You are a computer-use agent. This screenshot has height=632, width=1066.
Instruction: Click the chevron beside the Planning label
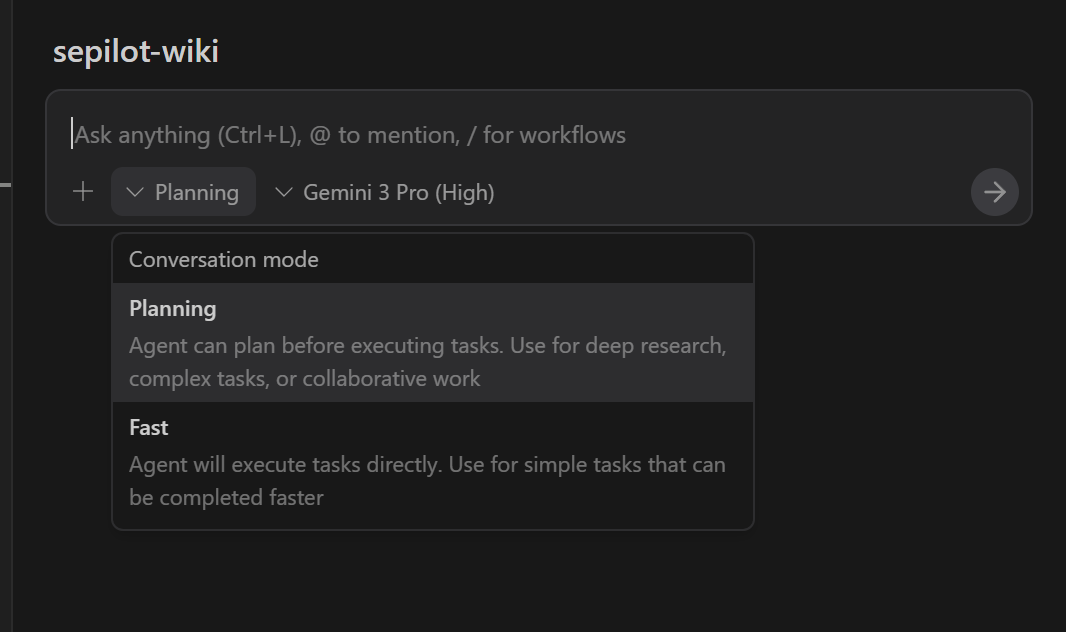tap(136, 192)
